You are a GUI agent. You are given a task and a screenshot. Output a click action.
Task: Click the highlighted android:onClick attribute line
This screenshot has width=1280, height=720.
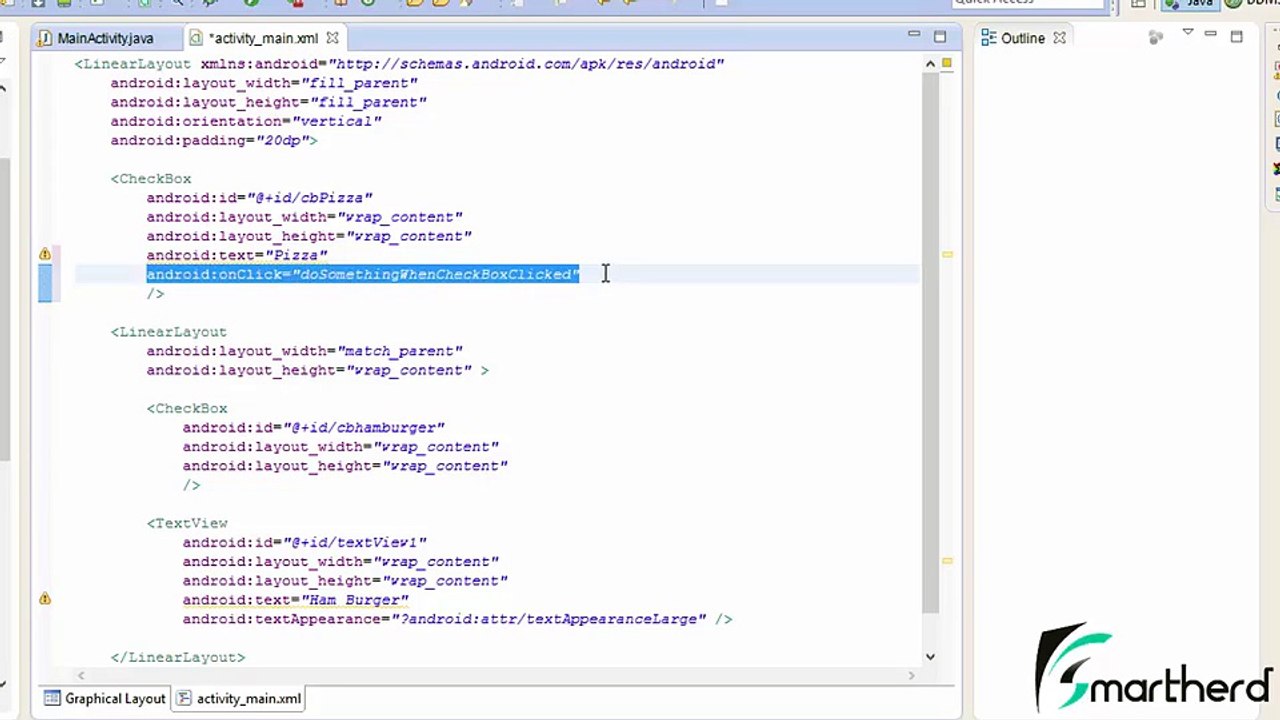point(363,274)
